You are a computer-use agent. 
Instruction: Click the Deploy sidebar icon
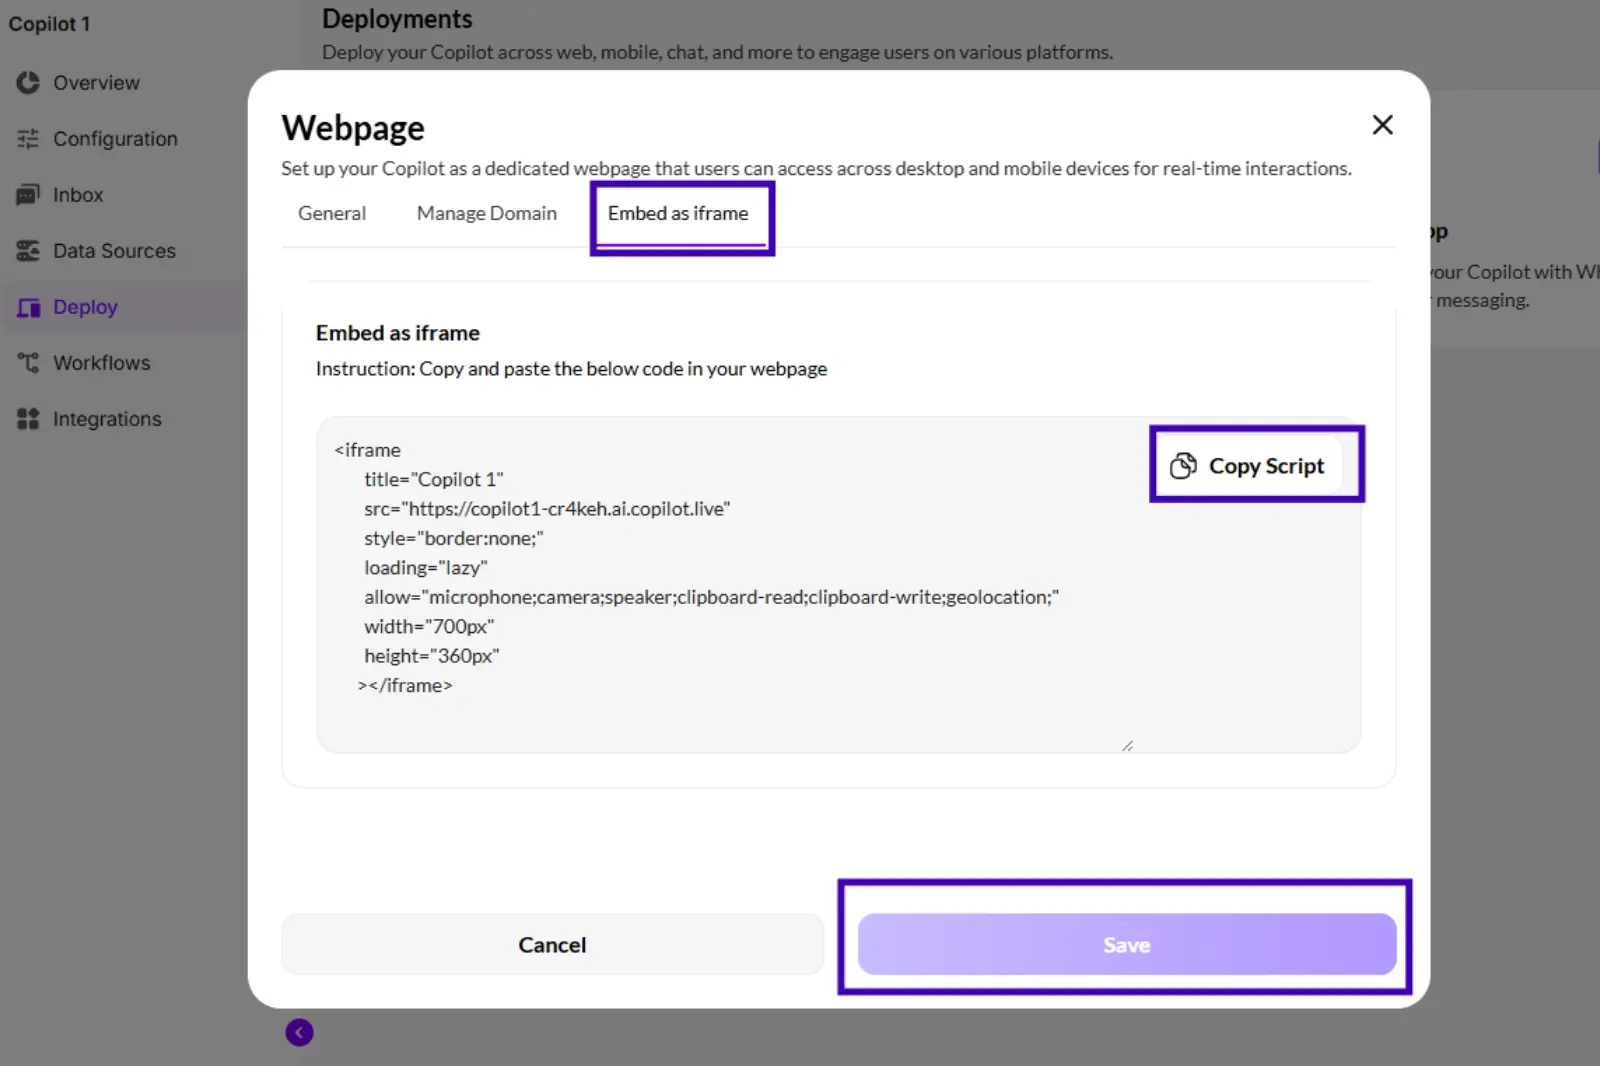coord(29,307)
